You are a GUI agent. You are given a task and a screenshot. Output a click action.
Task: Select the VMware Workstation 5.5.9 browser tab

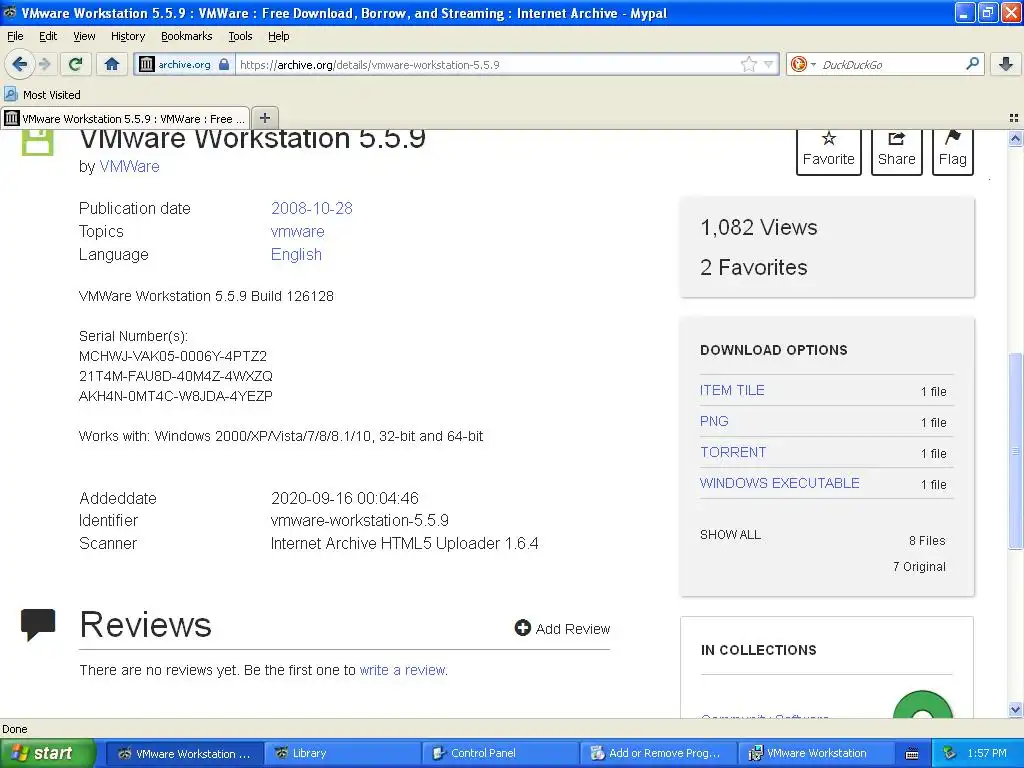pyautogui.click(x=125, y=118)
